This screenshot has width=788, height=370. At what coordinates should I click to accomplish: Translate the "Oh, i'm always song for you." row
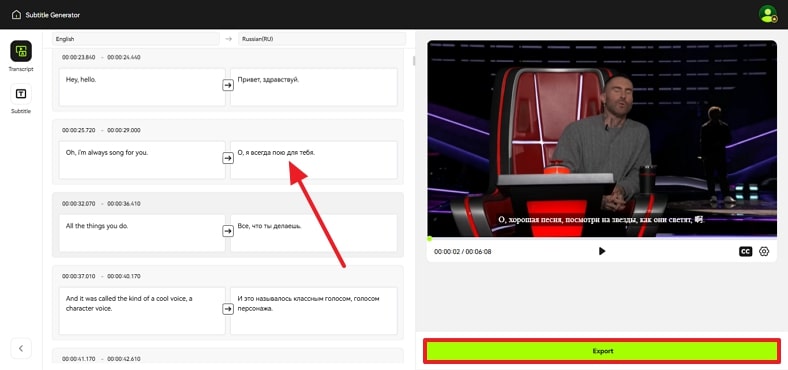click(x=228, y=158)
